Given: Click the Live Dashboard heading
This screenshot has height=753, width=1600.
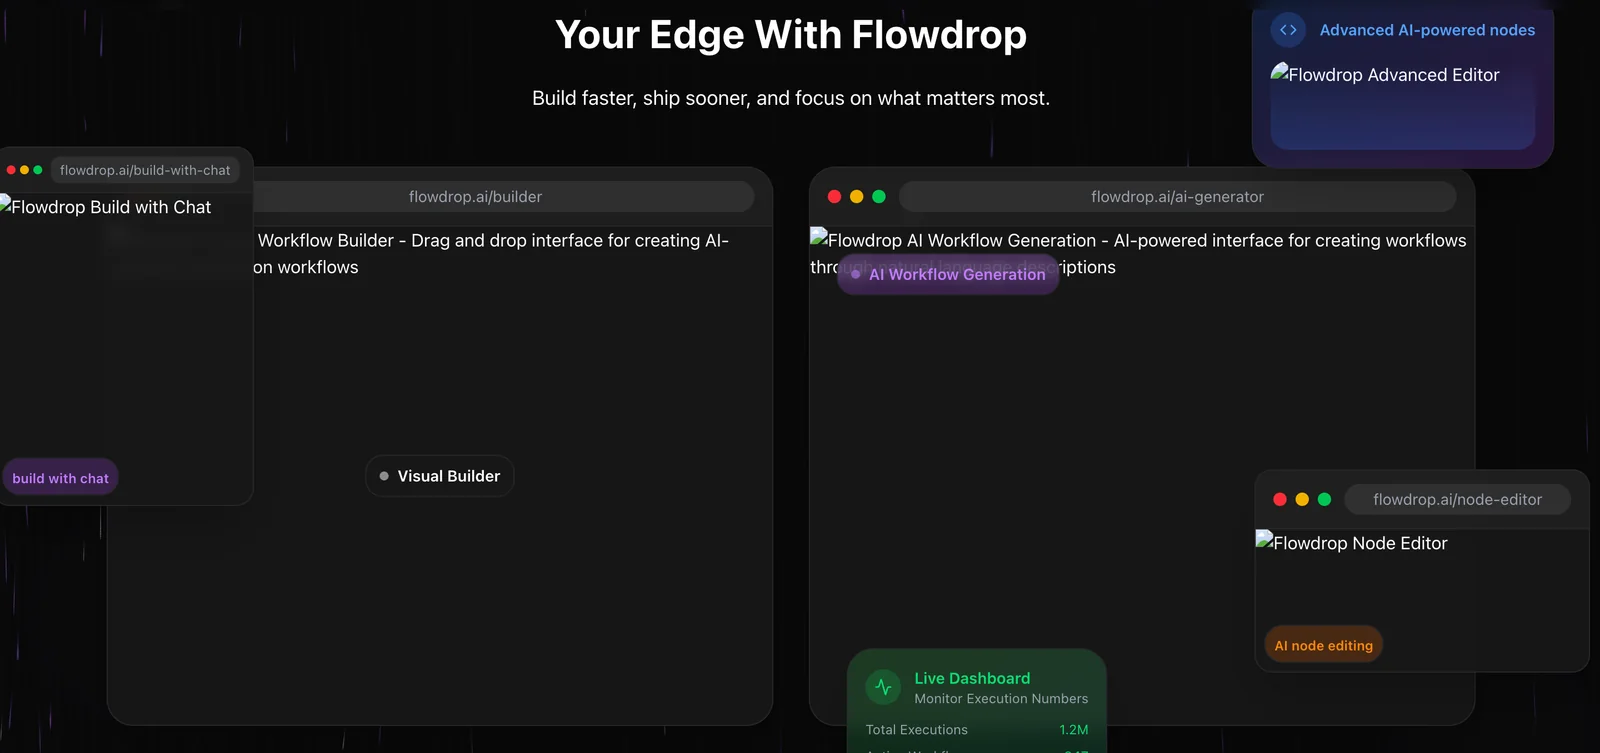Looking at the screenshot, I should click(x=972, y=678).
